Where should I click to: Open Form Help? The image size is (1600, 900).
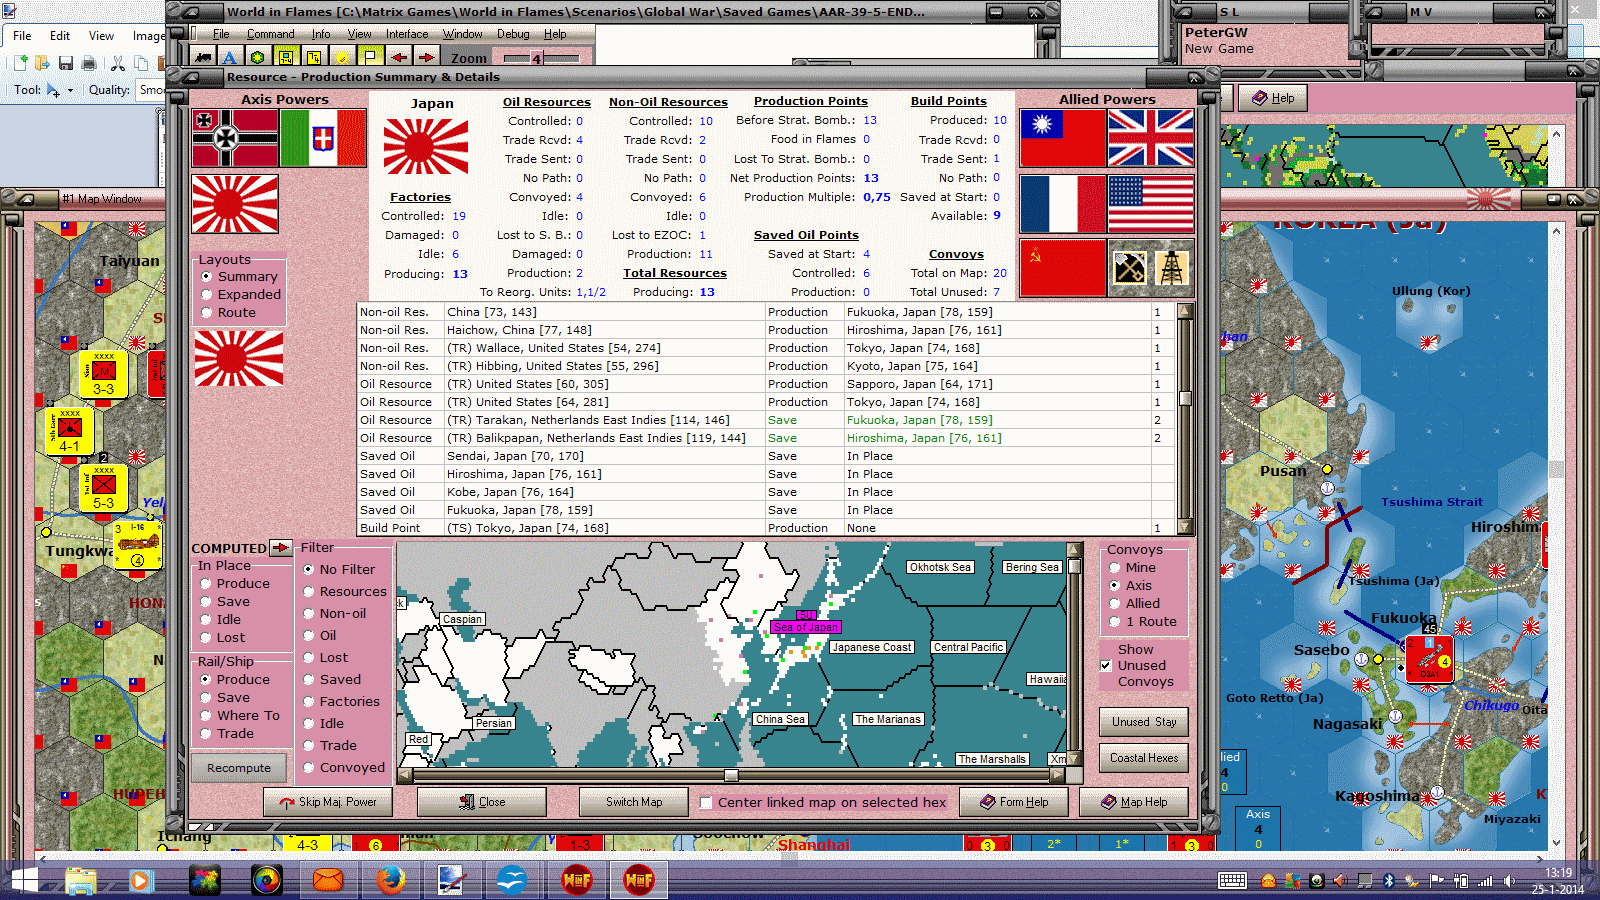point(1014,802)
